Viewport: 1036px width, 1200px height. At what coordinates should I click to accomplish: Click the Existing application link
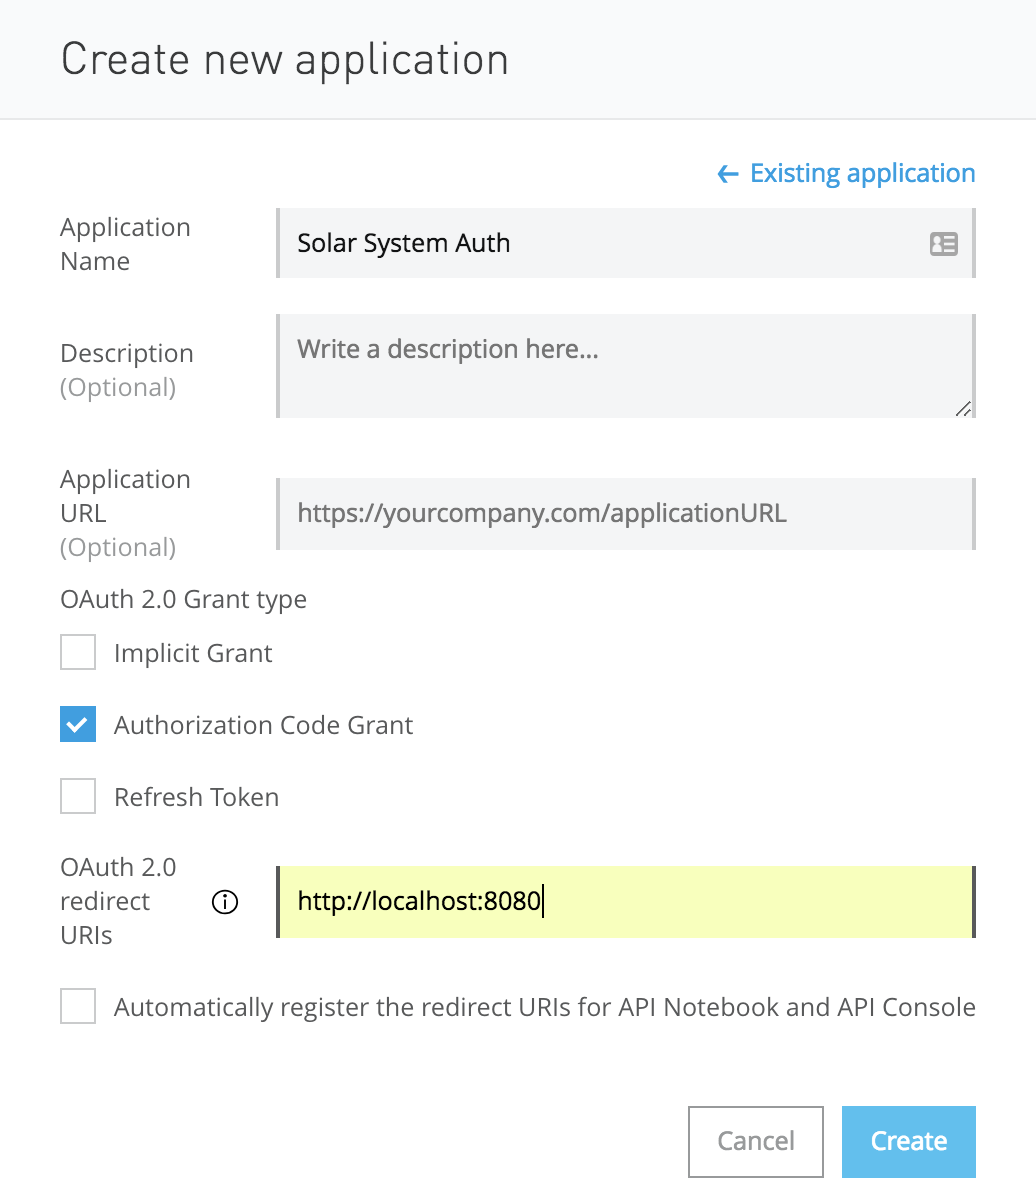(x=862, y=174)
